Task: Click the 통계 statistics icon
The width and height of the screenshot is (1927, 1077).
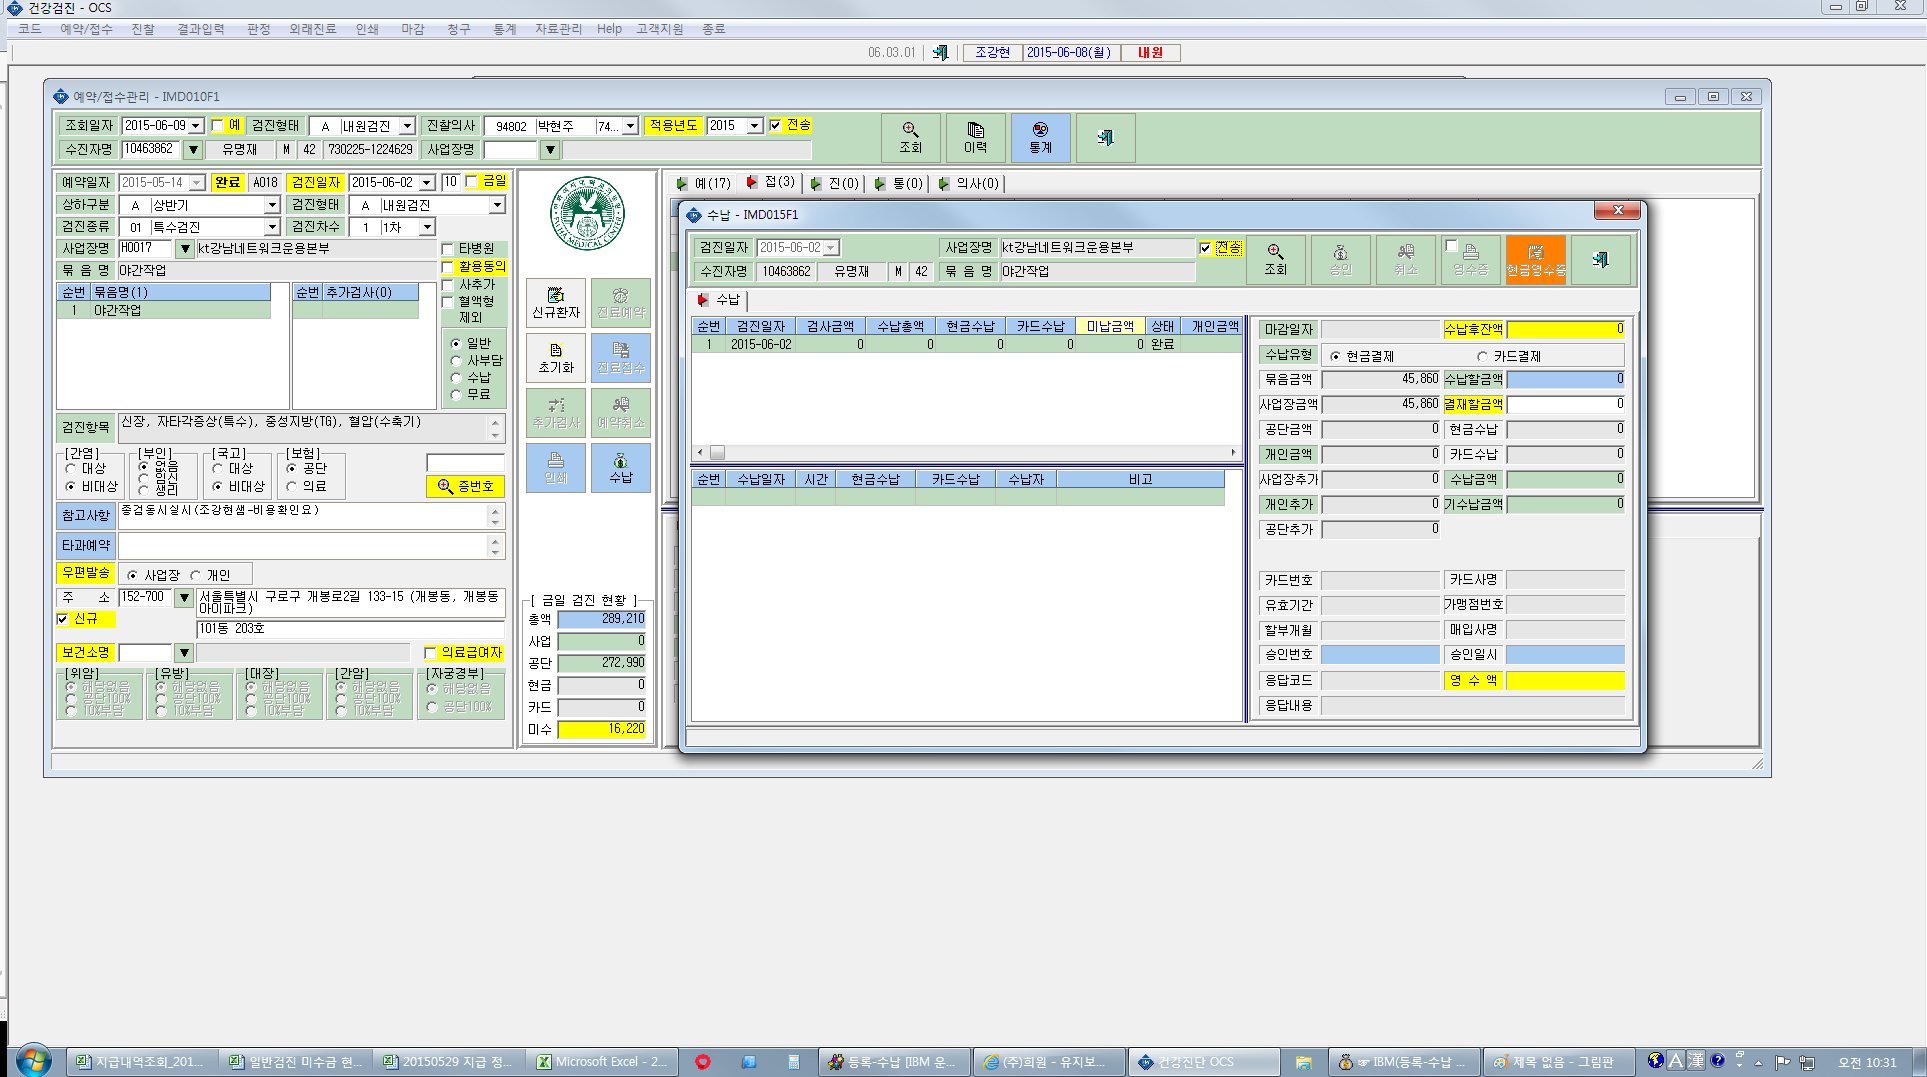Action: [1040, 138]
